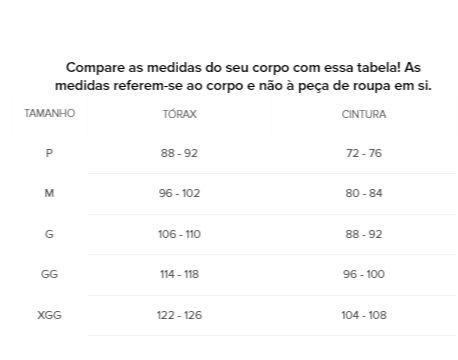Click the heading line starting with "Compare as medidas"
This screenshot has width=458, height=360.
pyautogui.click(x=243, y=68)
